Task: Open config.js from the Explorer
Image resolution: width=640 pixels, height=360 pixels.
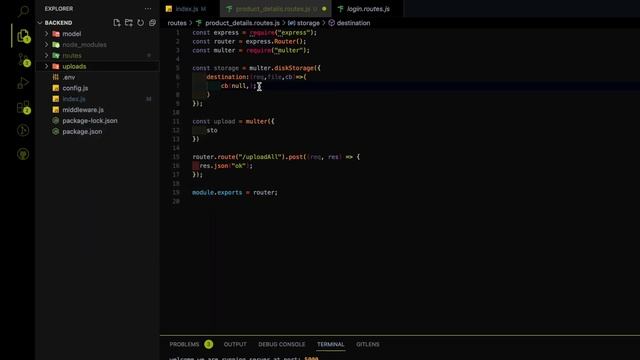Action: coord(75,88)
